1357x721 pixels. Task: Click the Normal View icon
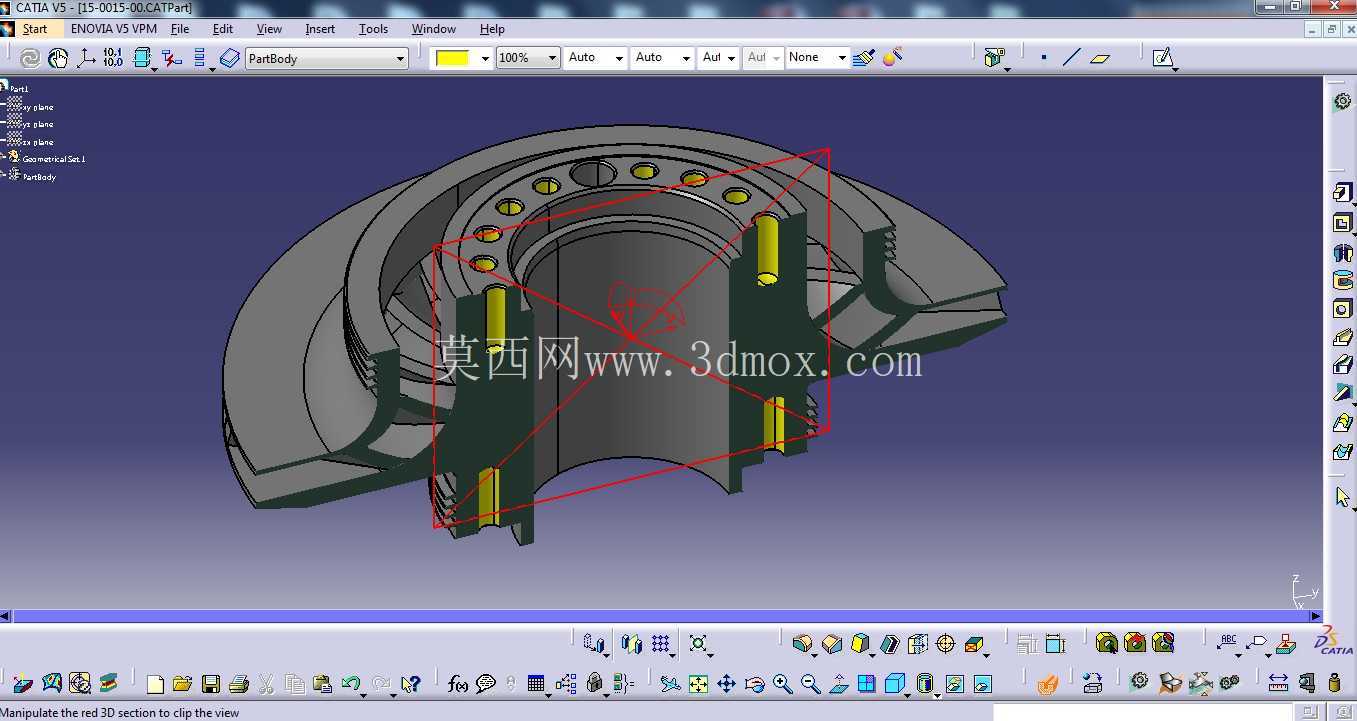[x=838, y=684]
